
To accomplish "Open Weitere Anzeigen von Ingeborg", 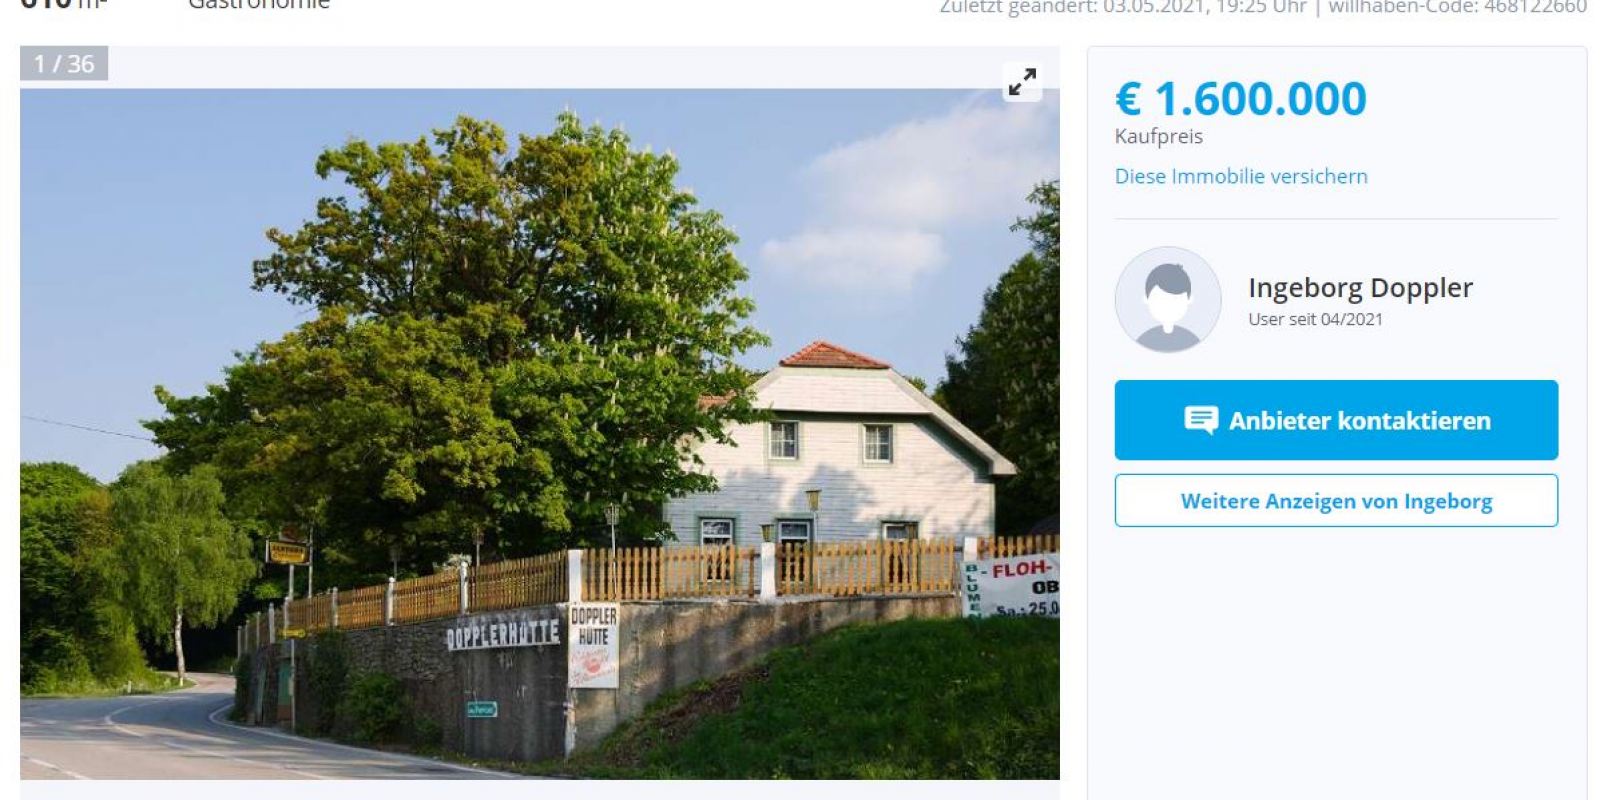I will (1336, 501).
